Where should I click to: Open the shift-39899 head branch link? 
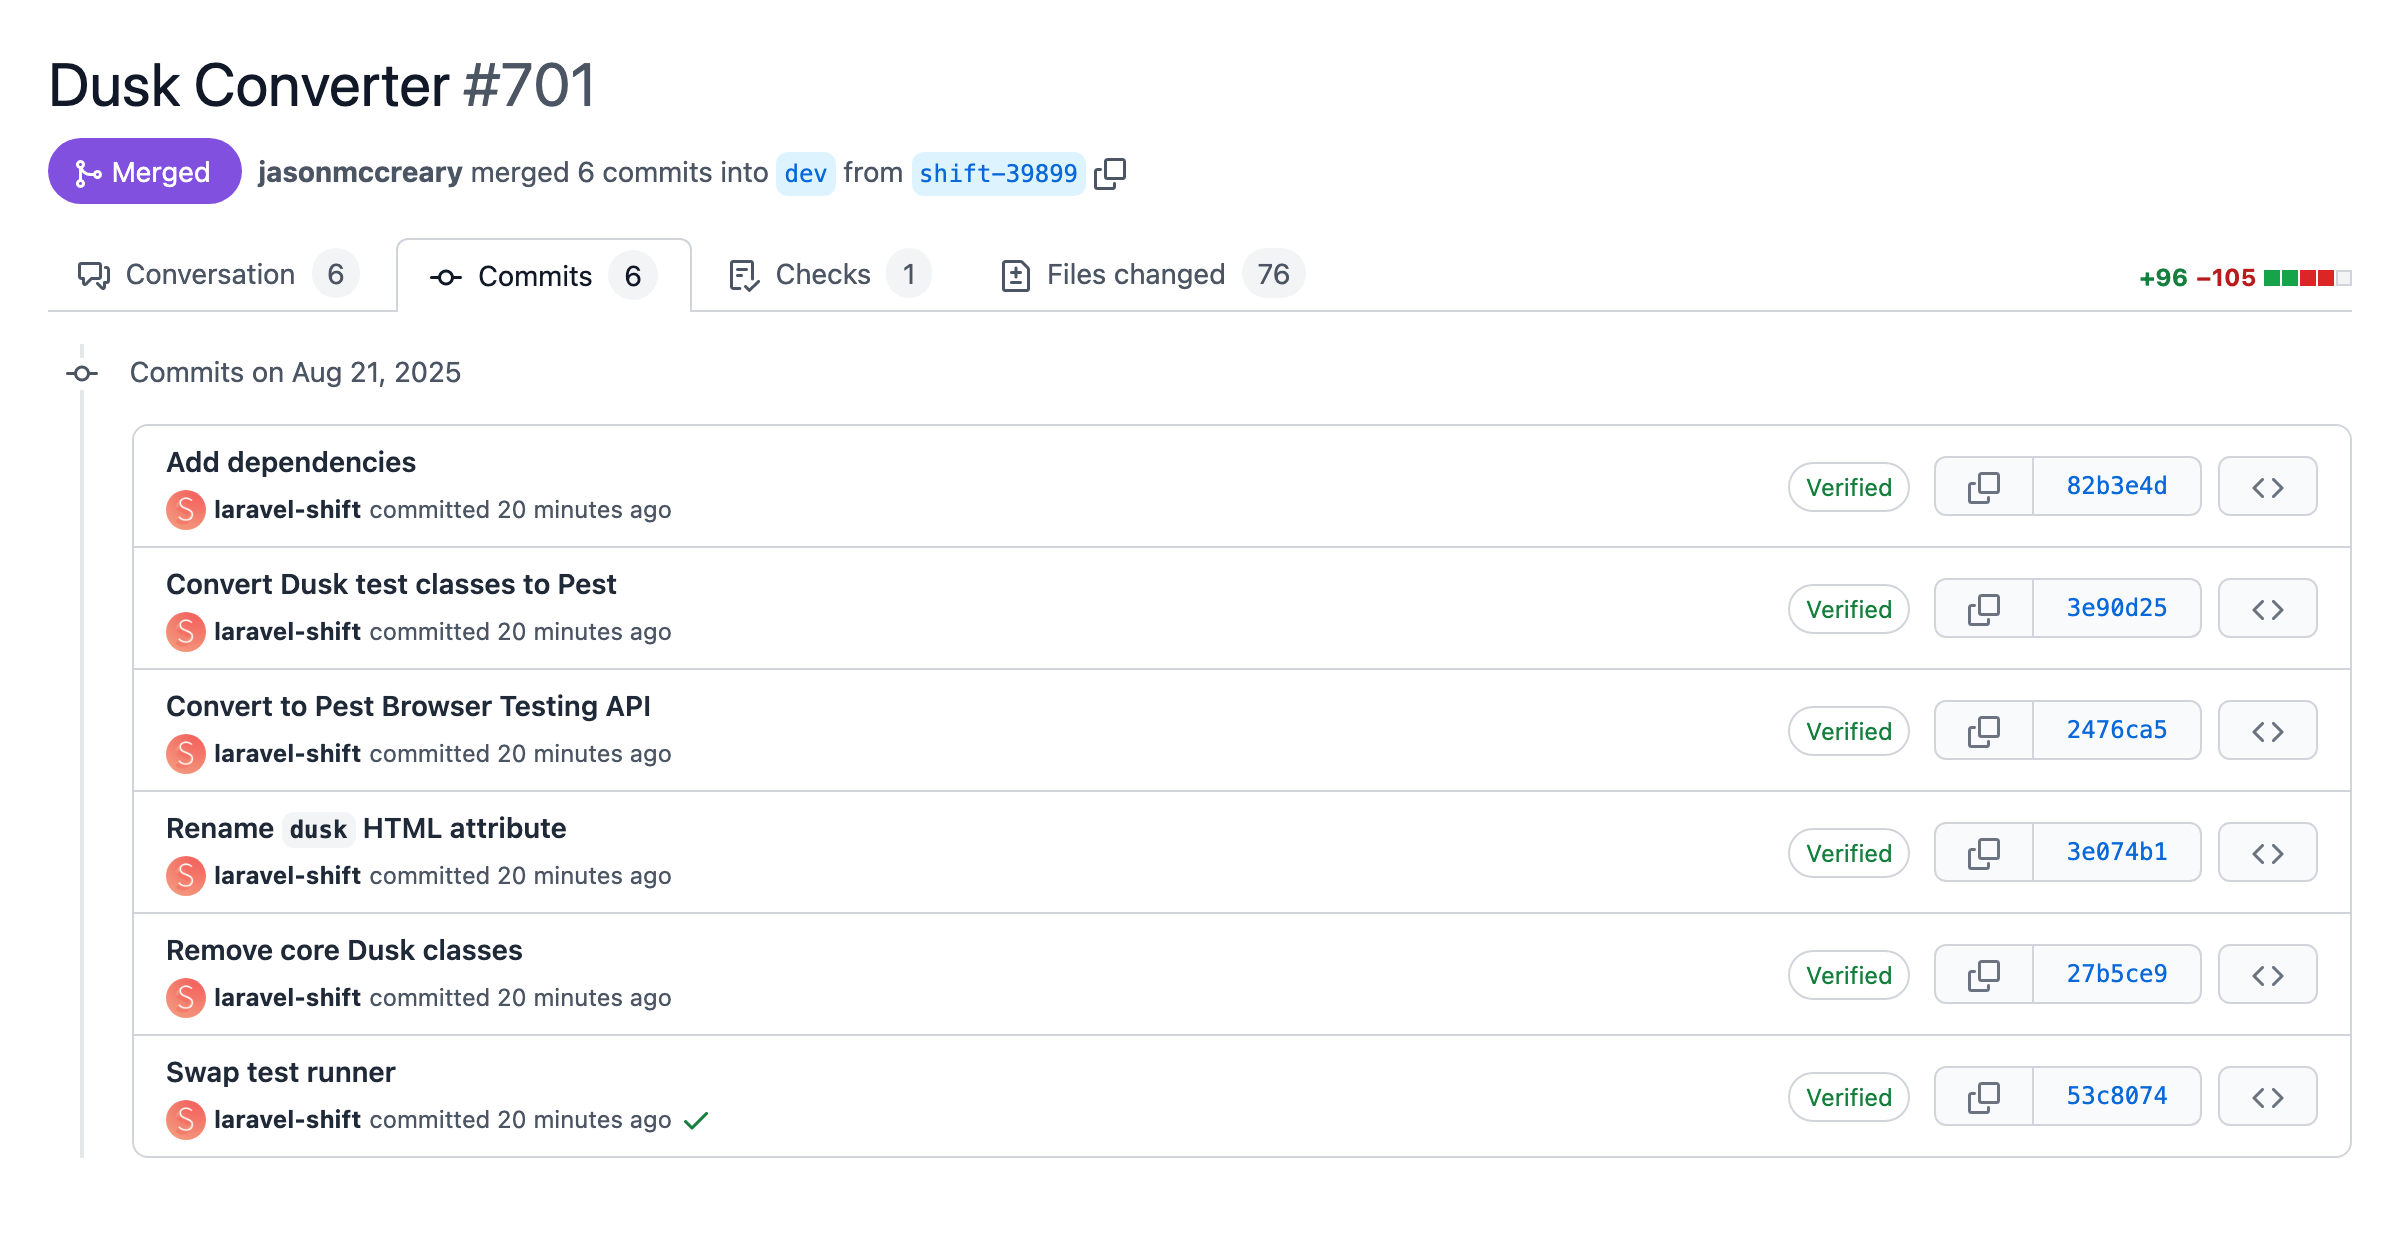point(998,174)
